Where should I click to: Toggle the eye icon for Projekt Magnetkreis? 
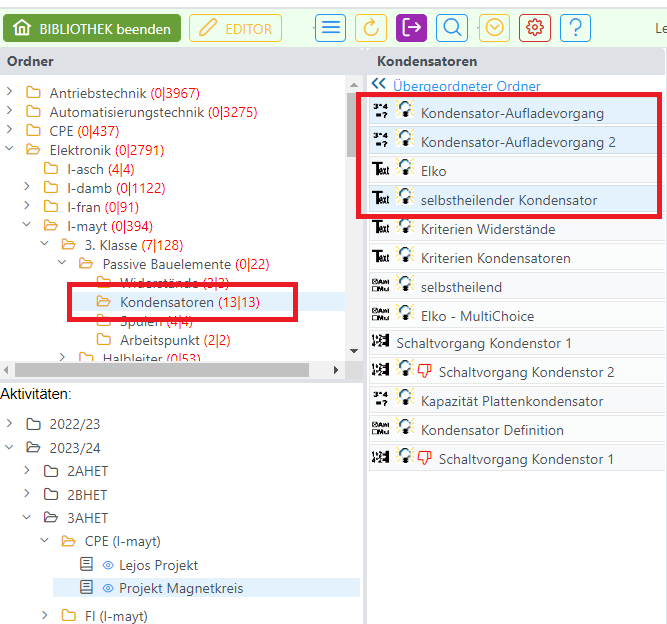point(108,588)
